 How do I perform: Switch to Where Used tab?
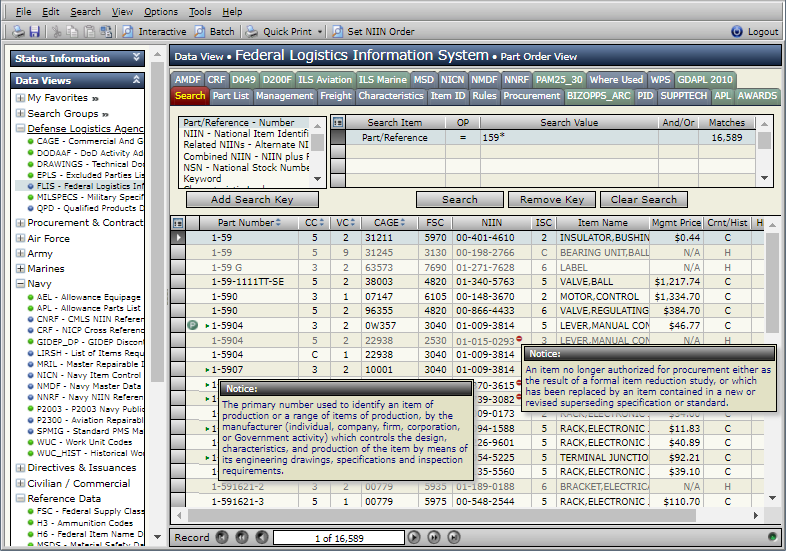616,80
